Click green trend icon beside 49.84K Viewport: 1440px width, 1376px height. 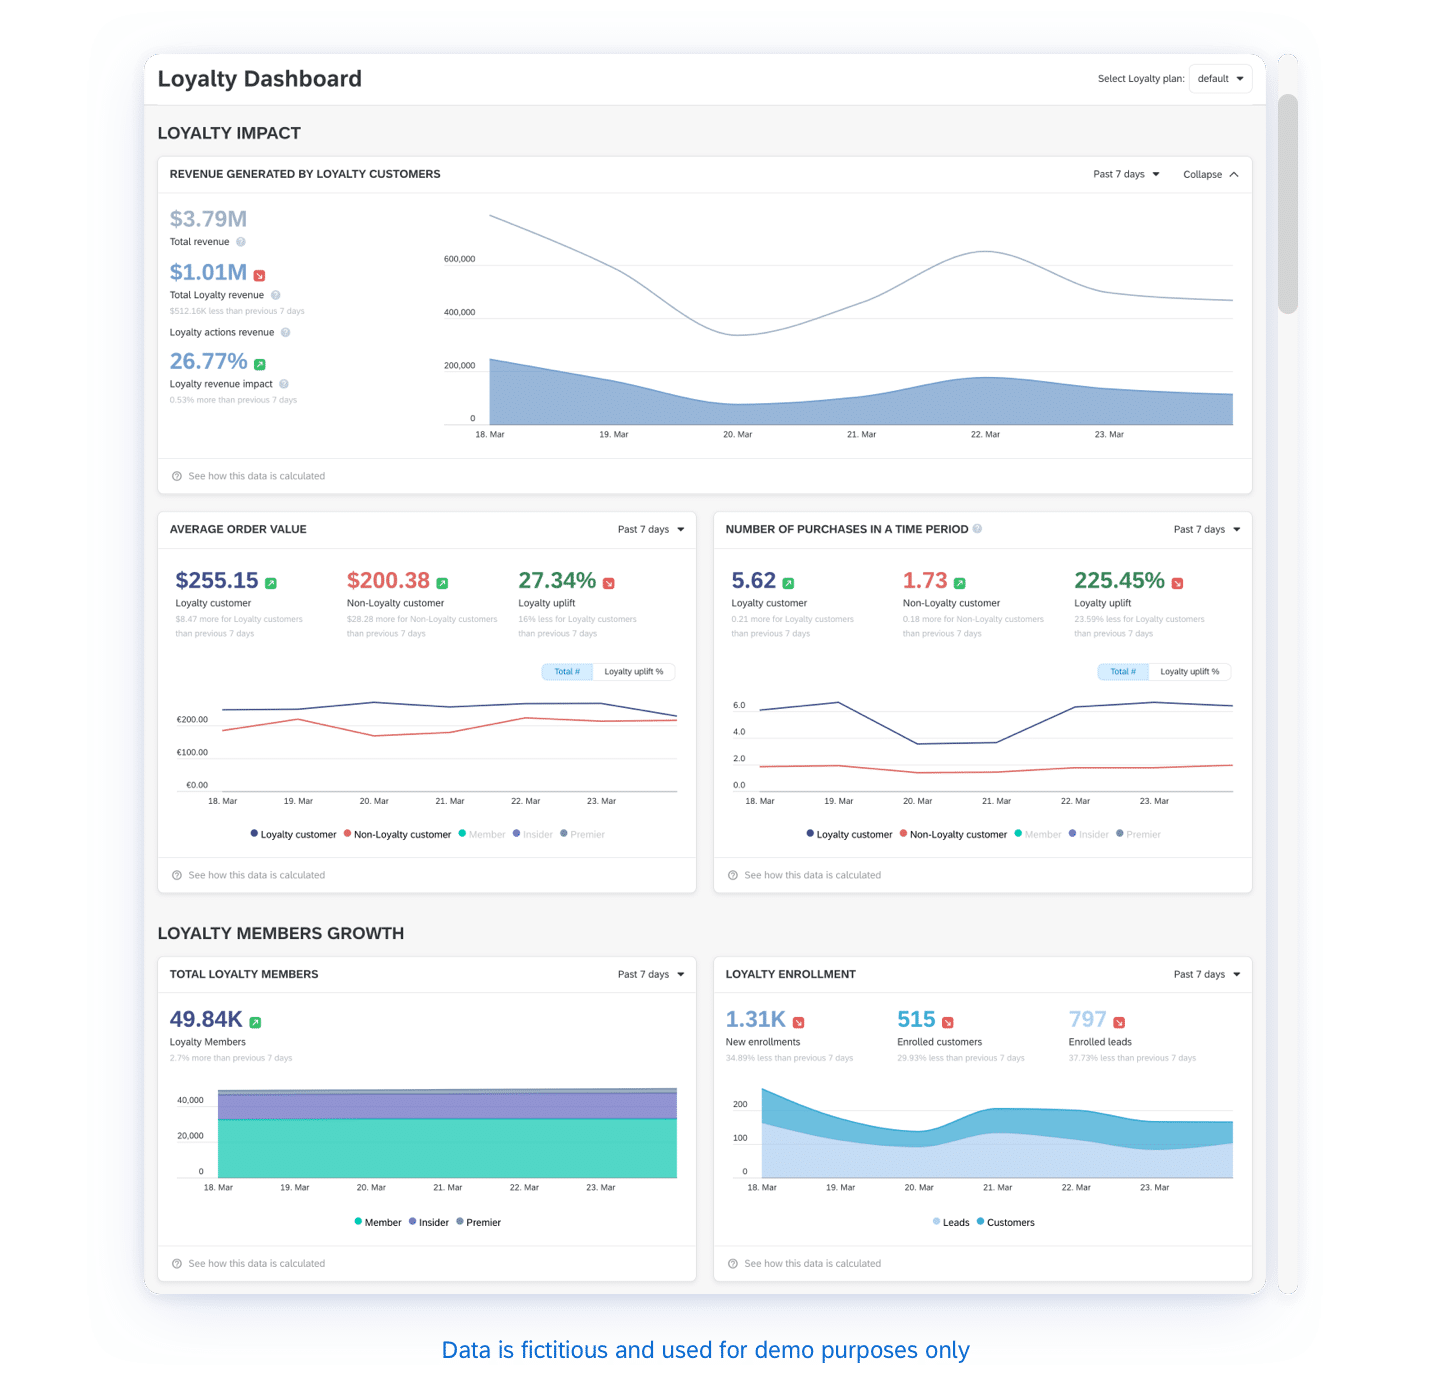[x=255, y=1022]
